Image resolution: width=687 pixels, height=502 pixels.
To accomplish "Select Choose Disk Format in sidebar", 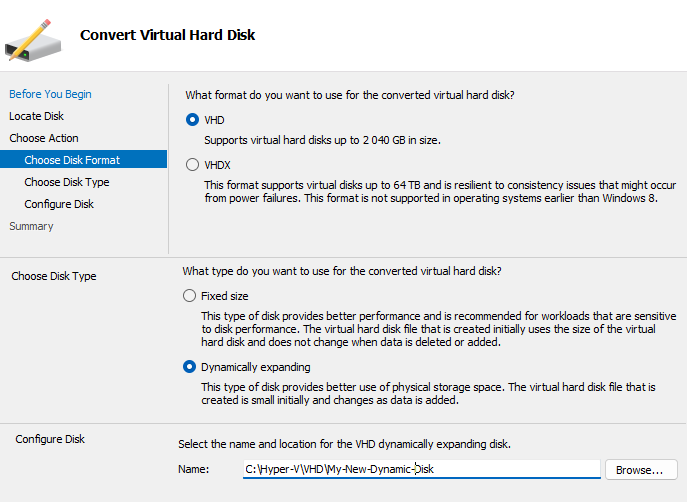I will (72, 160).
